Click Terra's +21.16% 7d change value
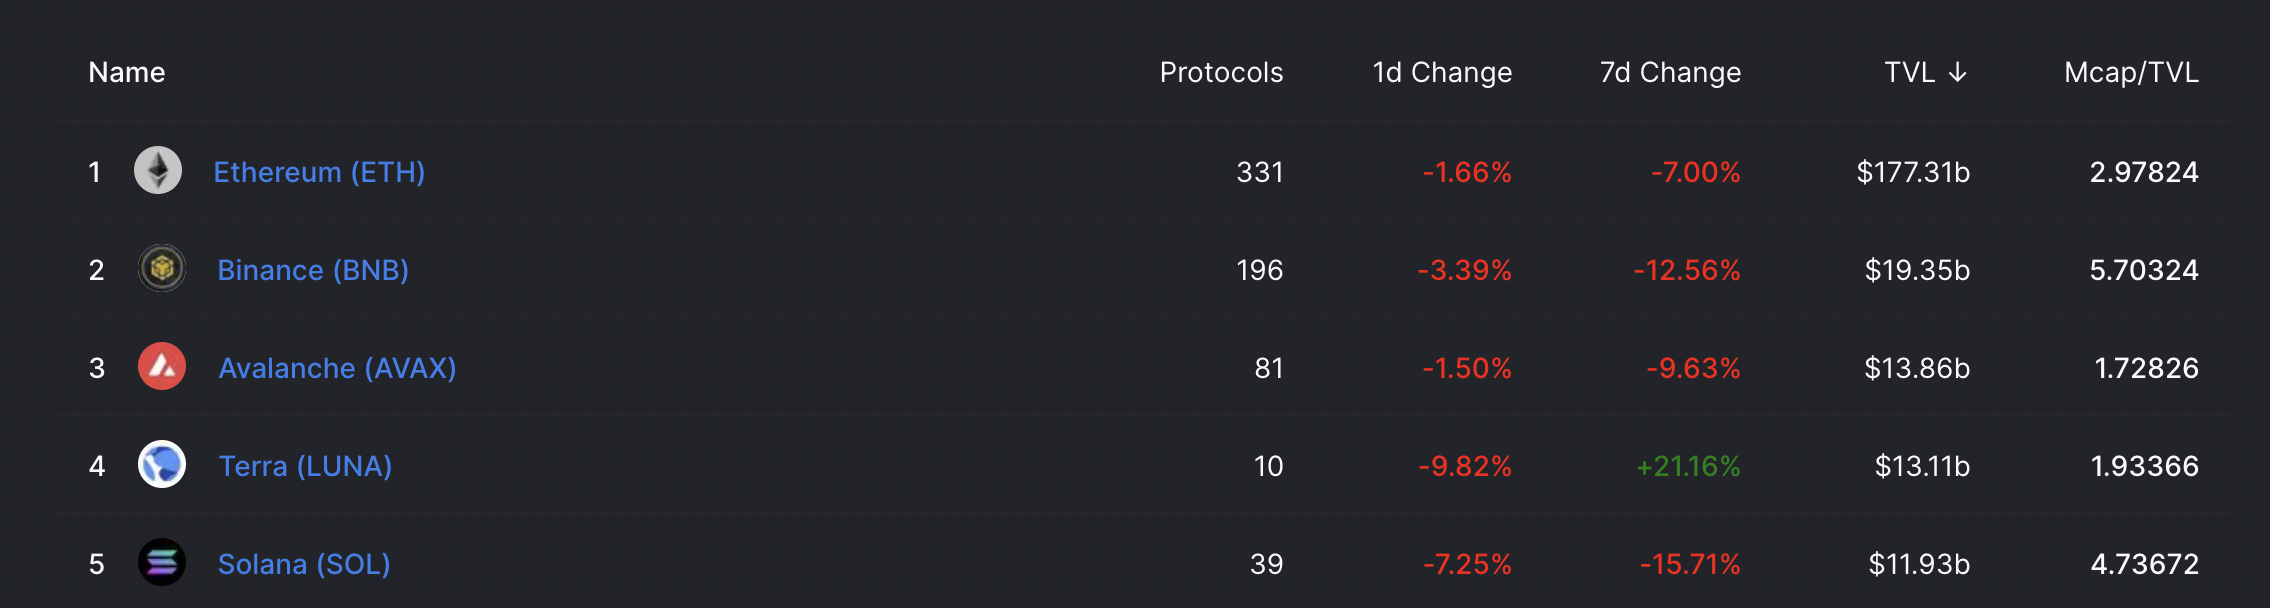The width and height of the screenshot is (2270, 608). [x=1688, y=466]
